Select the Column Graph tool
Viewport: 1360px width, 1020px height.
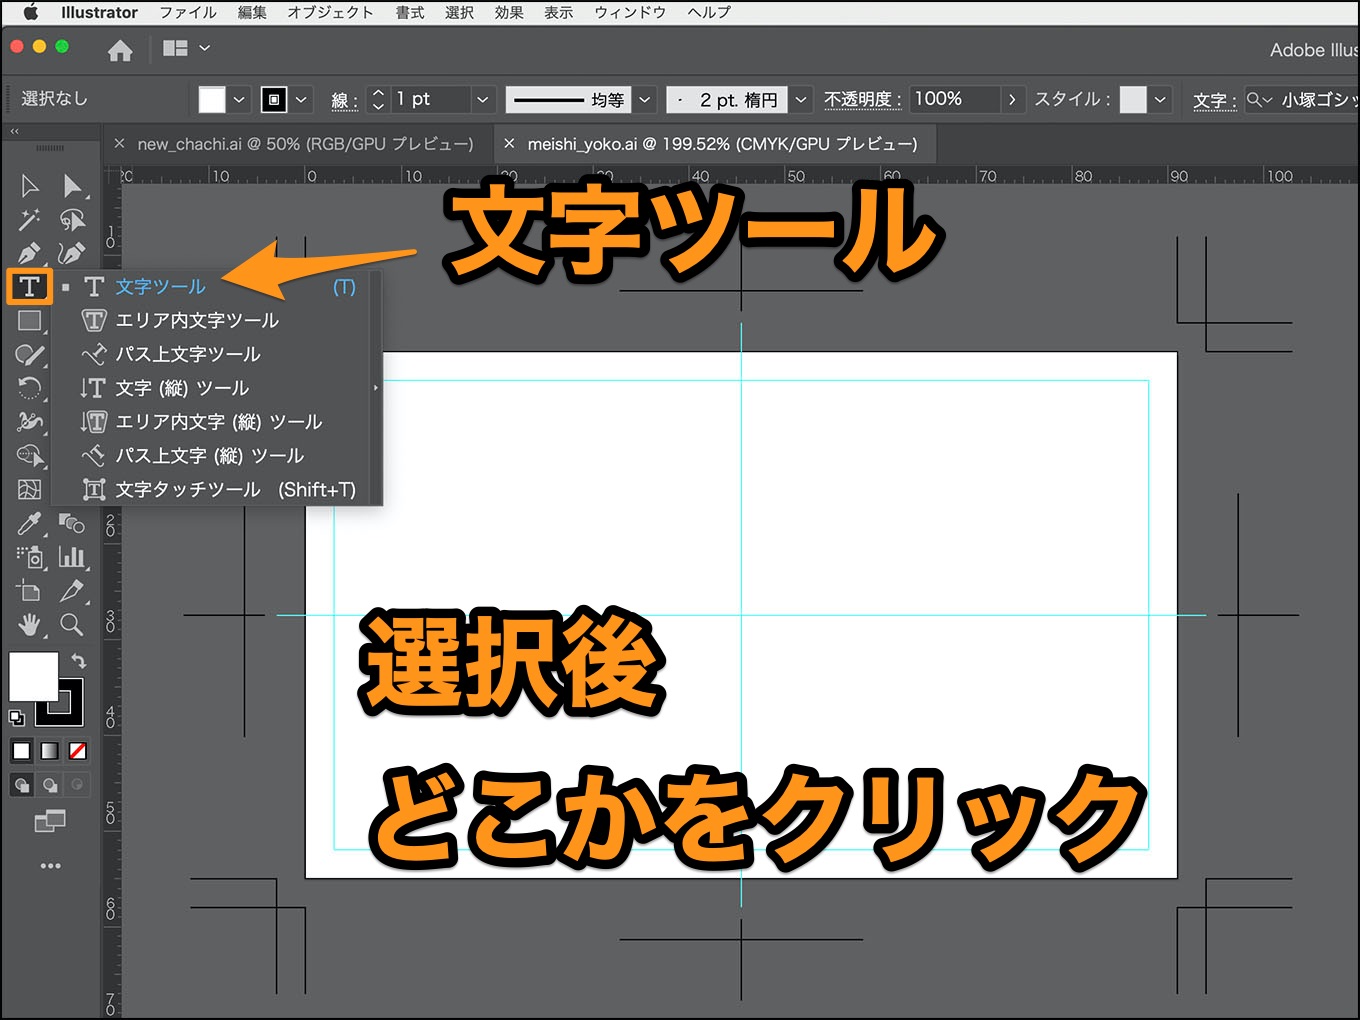[72, 557]
